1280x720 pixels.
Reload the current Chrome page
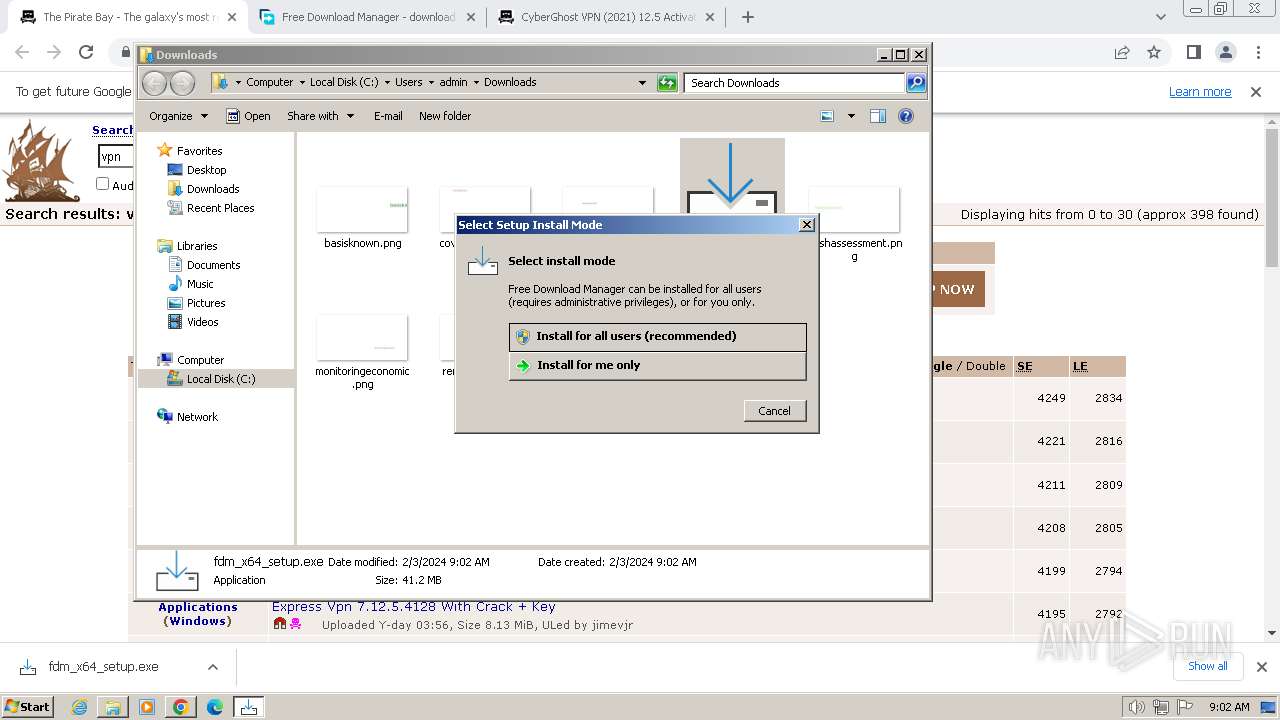tap(86, 52)
